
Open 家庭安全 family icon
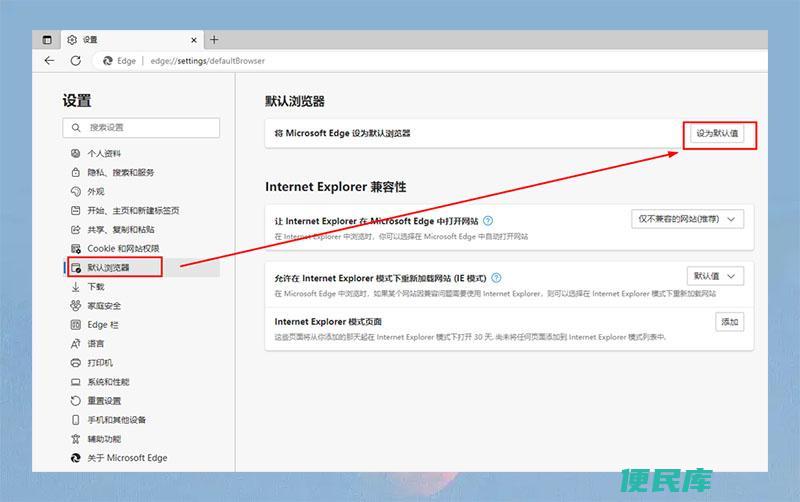(76, 306)
